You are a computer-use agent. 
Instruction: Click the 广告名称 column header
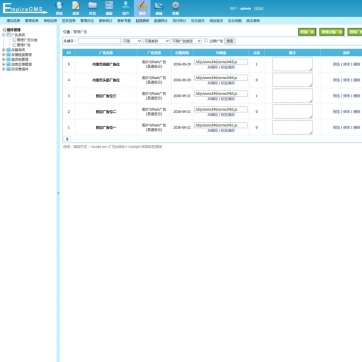(106, 53)
